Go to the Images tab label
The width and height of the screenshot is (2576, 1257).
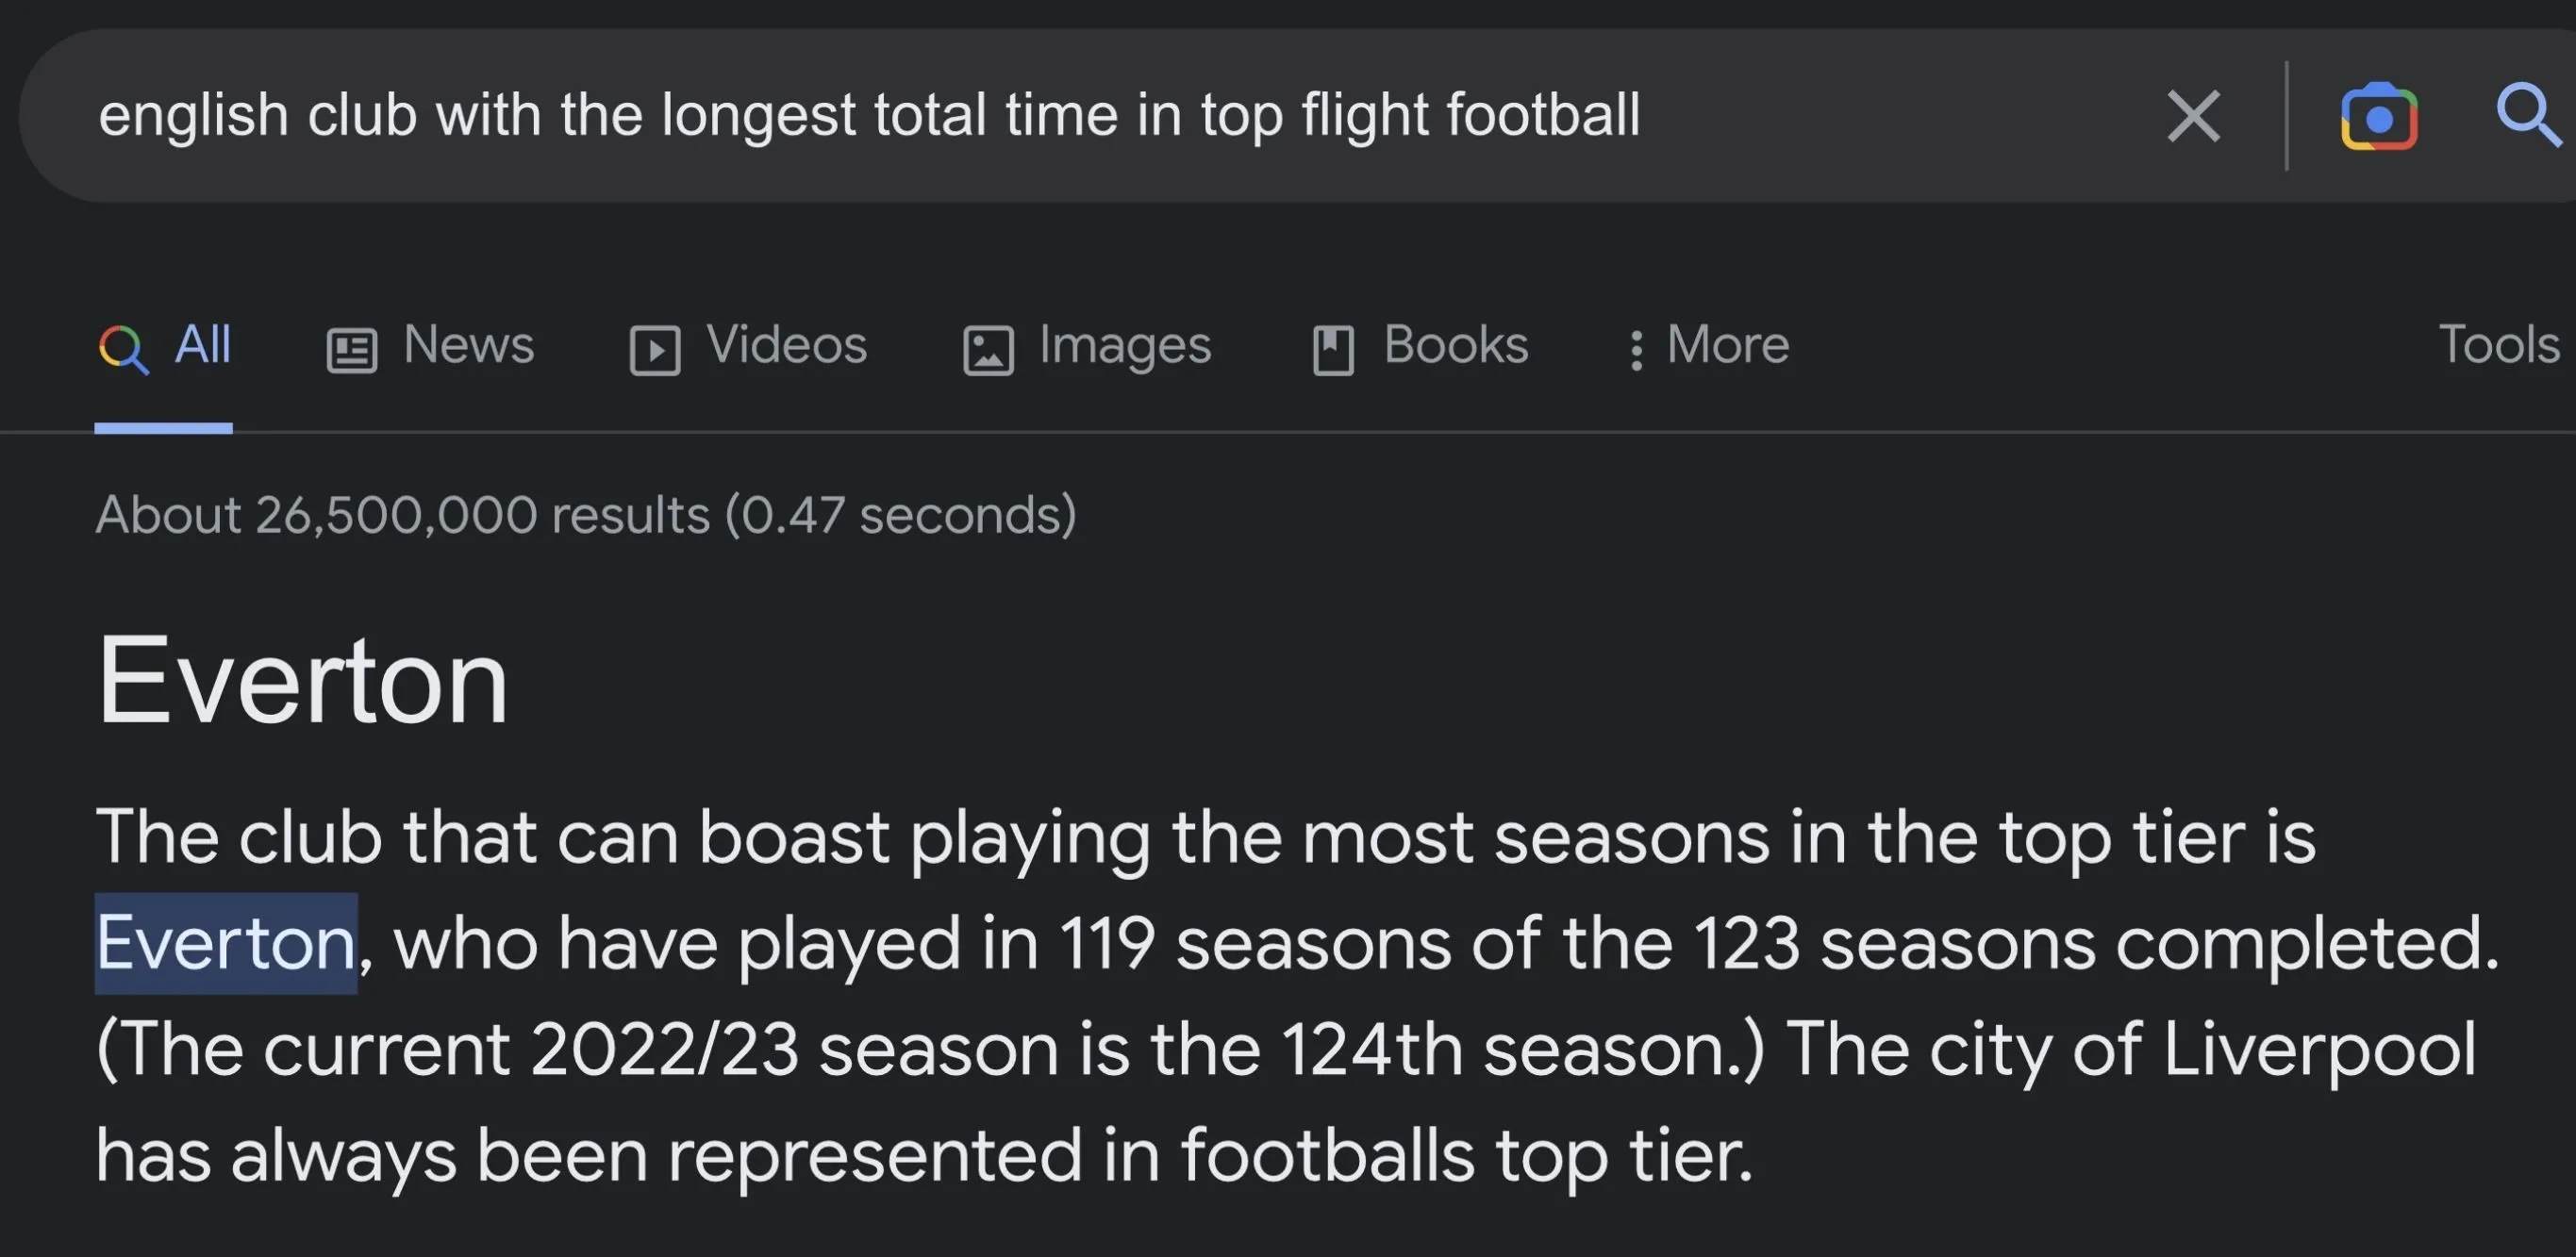coord(1124,345)
